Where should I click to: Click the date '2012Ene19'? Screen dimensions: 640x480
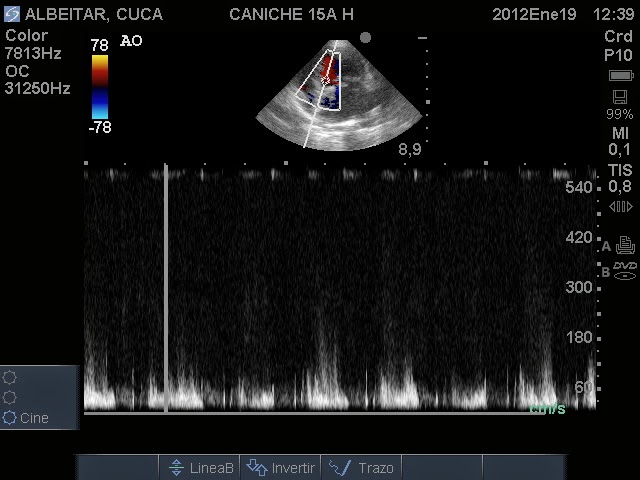pos(534,14)
